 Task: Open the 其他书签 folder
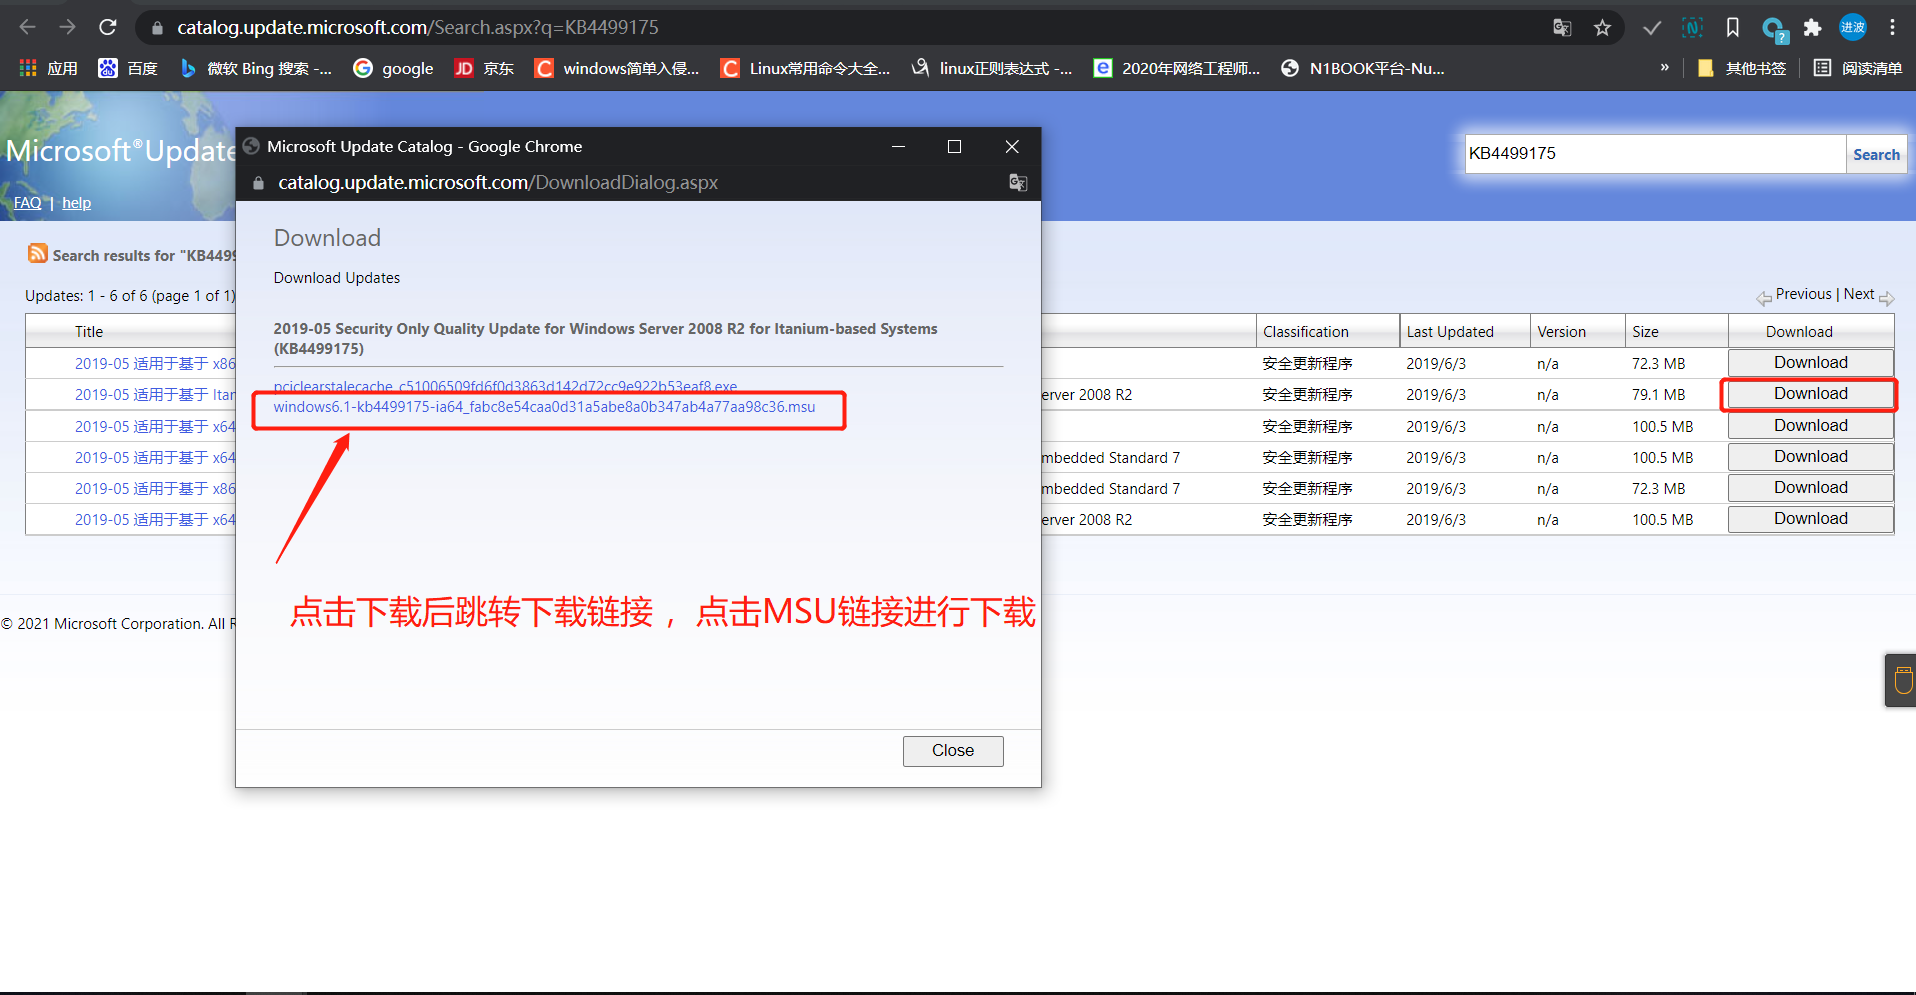pyautogui.click(x=1741, y=68)
